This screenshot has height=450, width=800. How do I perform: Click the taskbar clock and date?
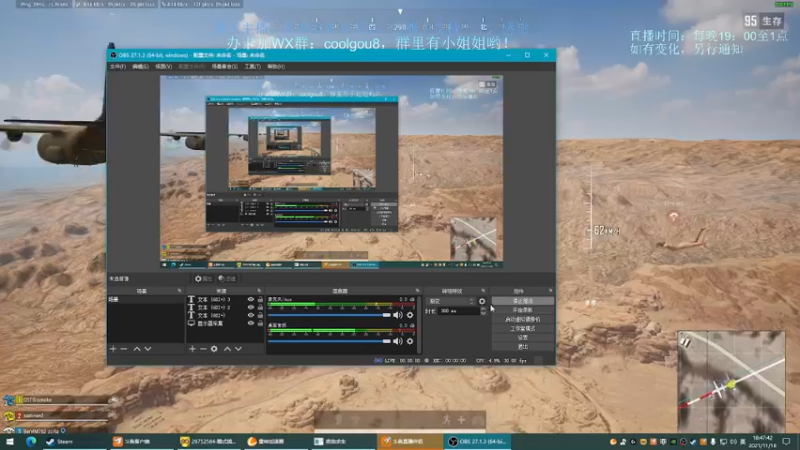[x=762, y=442]
